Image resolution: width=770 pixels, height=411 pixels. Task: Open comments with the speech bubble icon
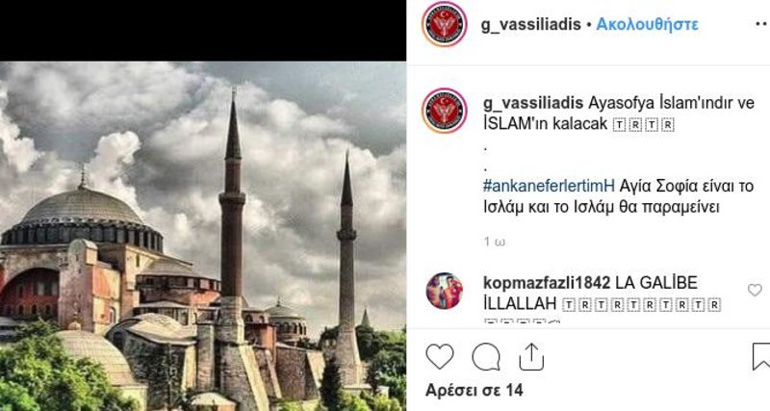click(x=486, y=356)
